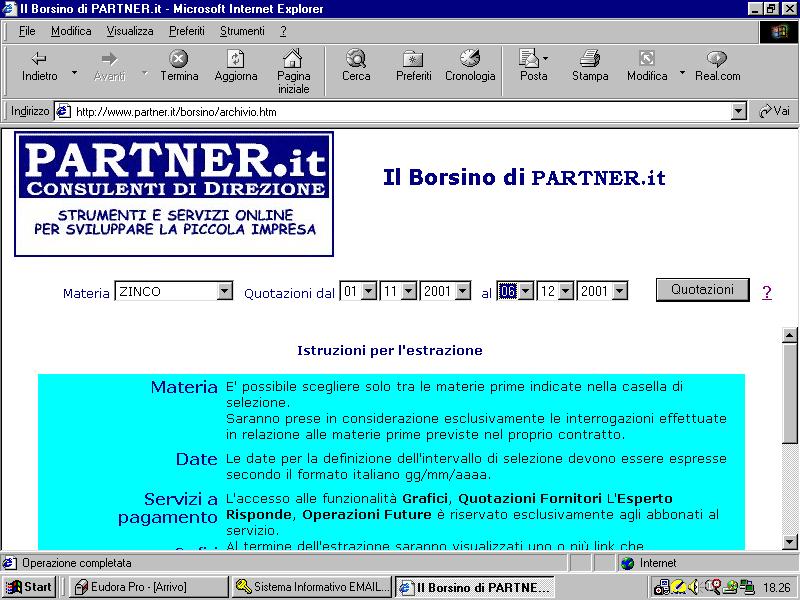Open the Modifica menu
Screen dimensions: 800x600
pos(71,31)
